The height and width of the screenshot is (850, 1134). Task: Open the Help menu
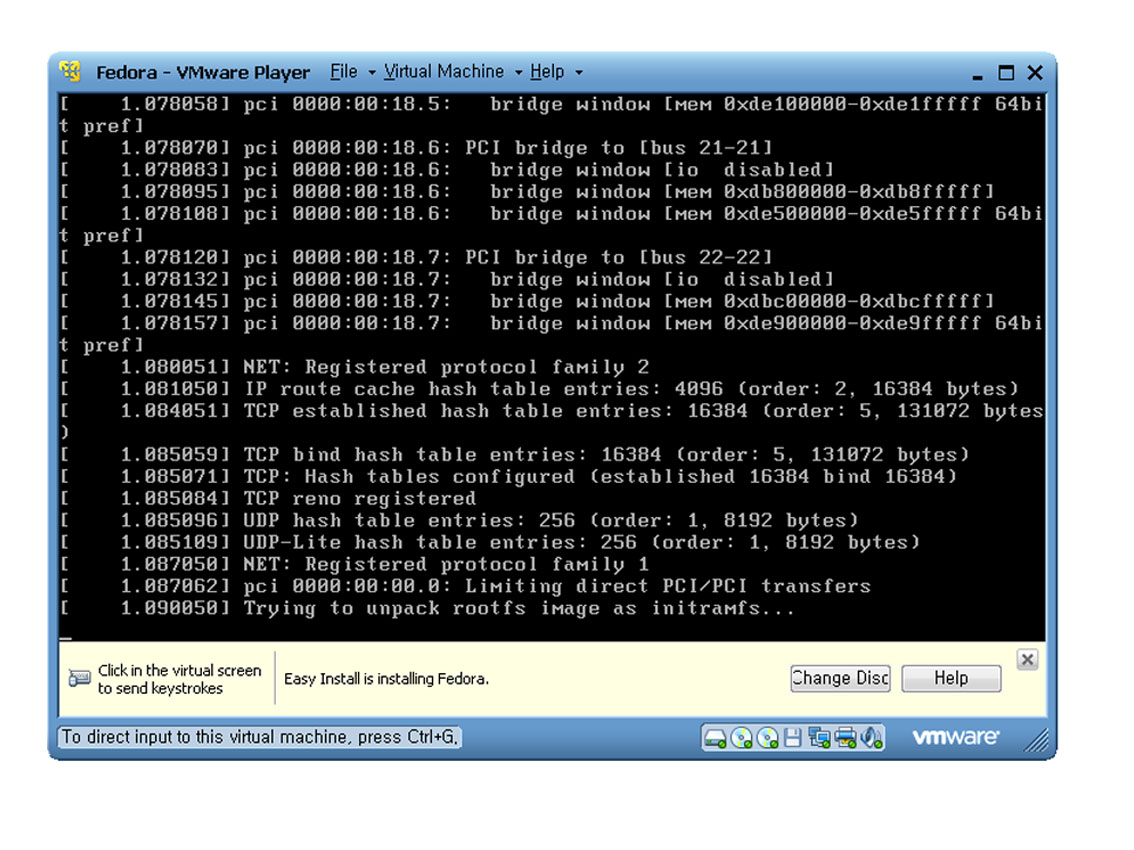coord(547,72)
